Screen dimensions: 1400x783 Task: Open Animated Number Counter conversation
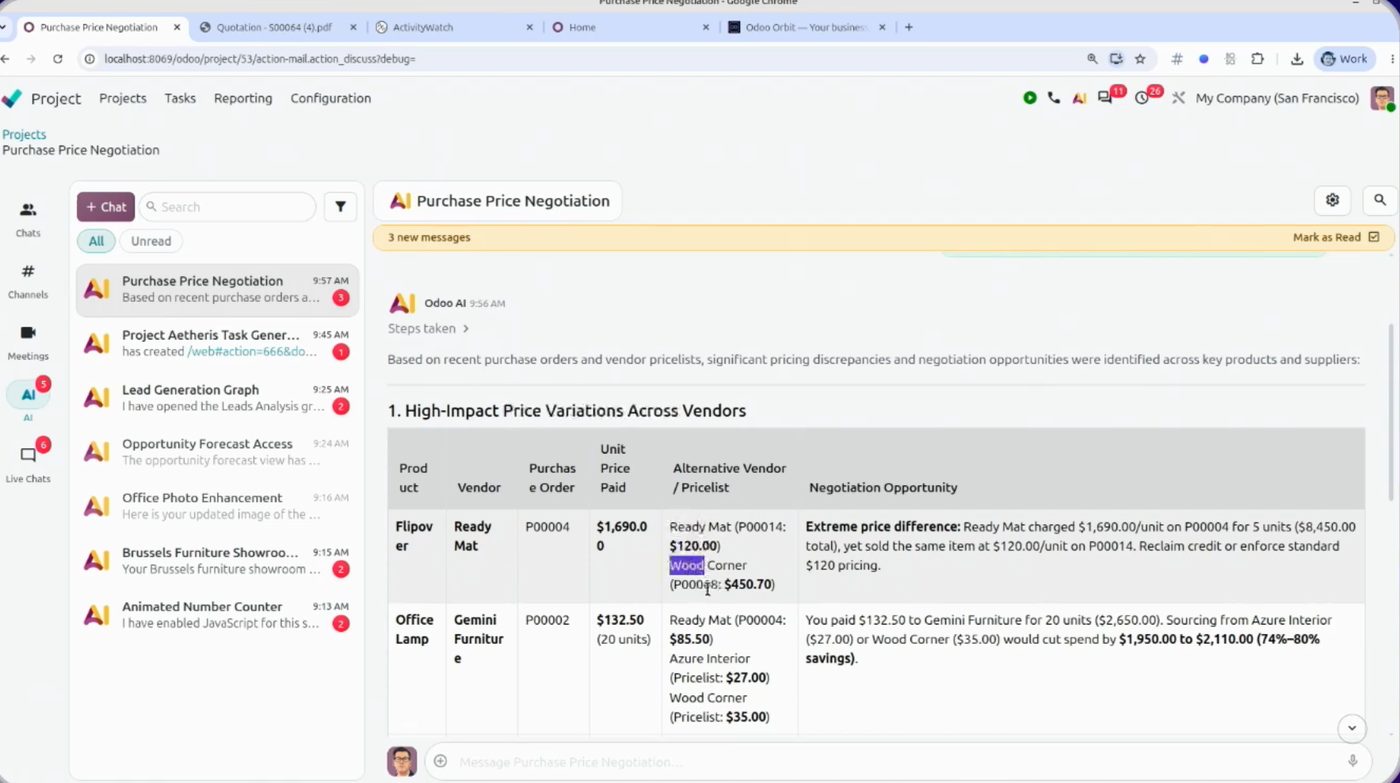point(217,615)
